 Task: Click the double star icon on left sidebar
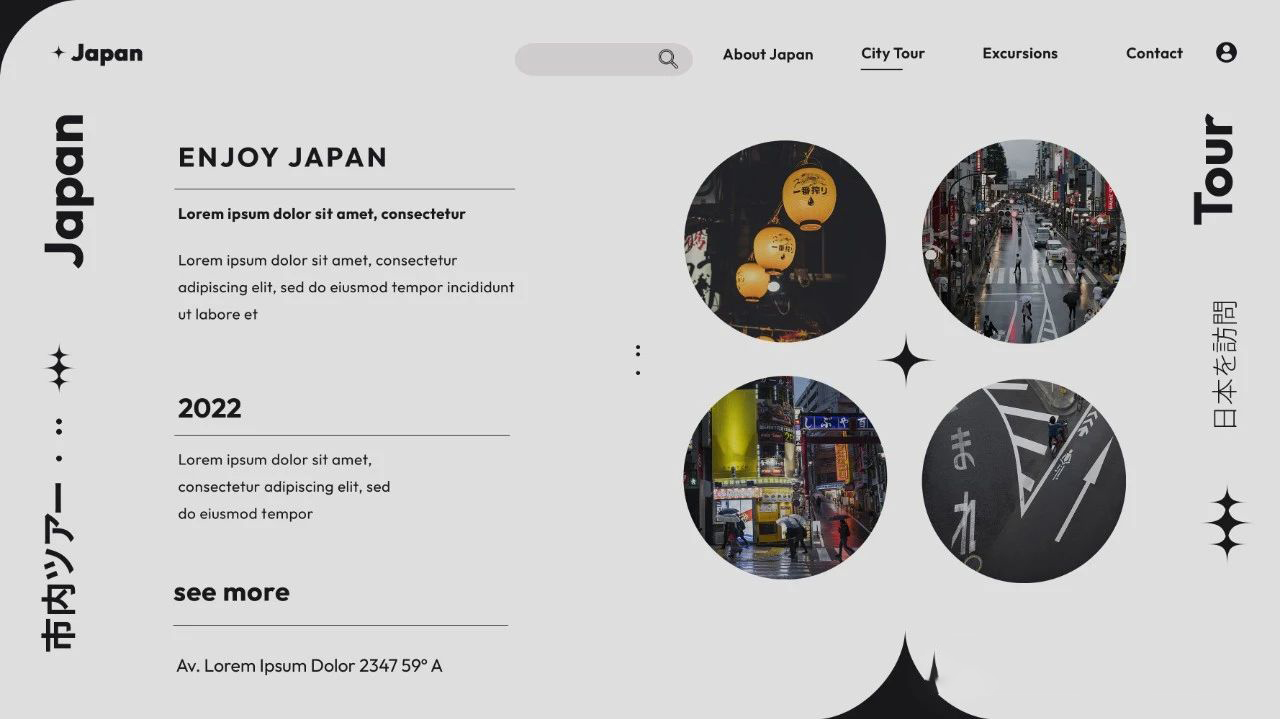pos(59,368)
